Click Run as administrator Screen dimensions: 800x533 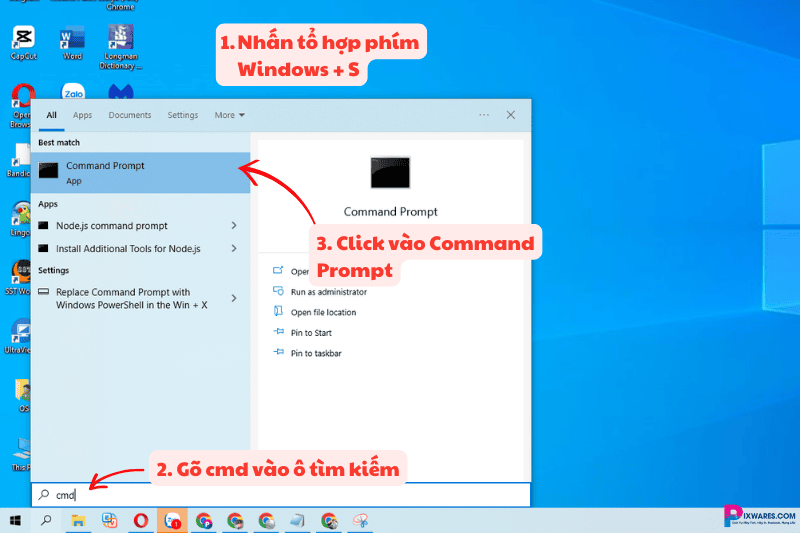[x=328, y=292]
